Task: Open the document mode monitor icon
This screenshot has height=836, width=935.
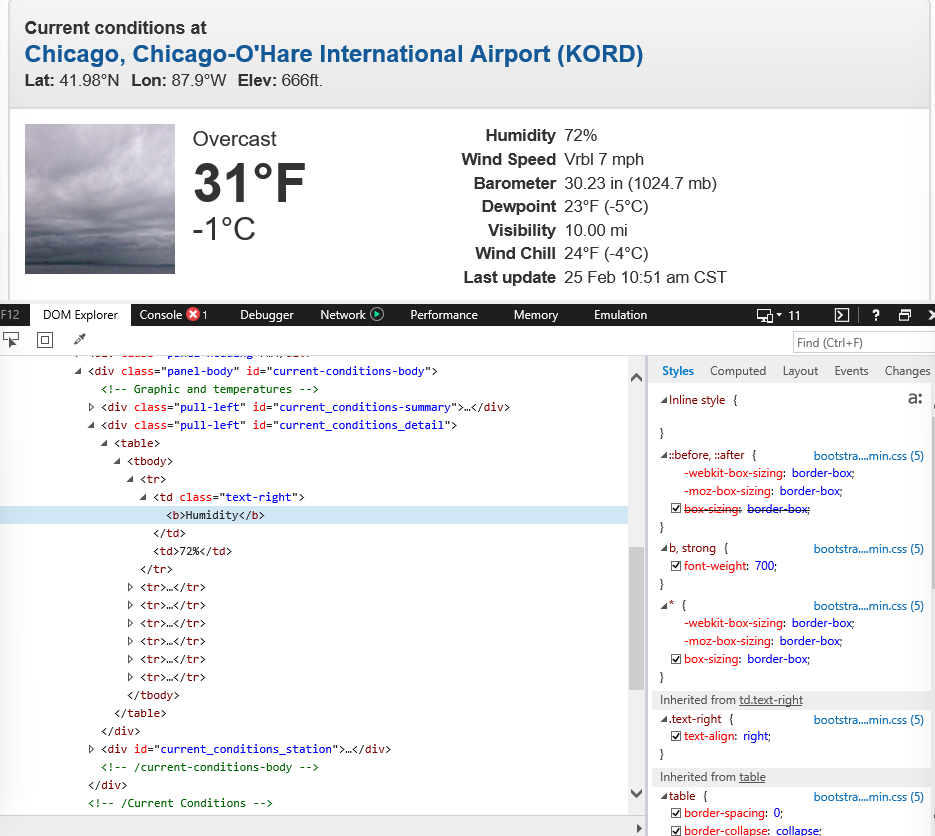Action: click(764, 315)
